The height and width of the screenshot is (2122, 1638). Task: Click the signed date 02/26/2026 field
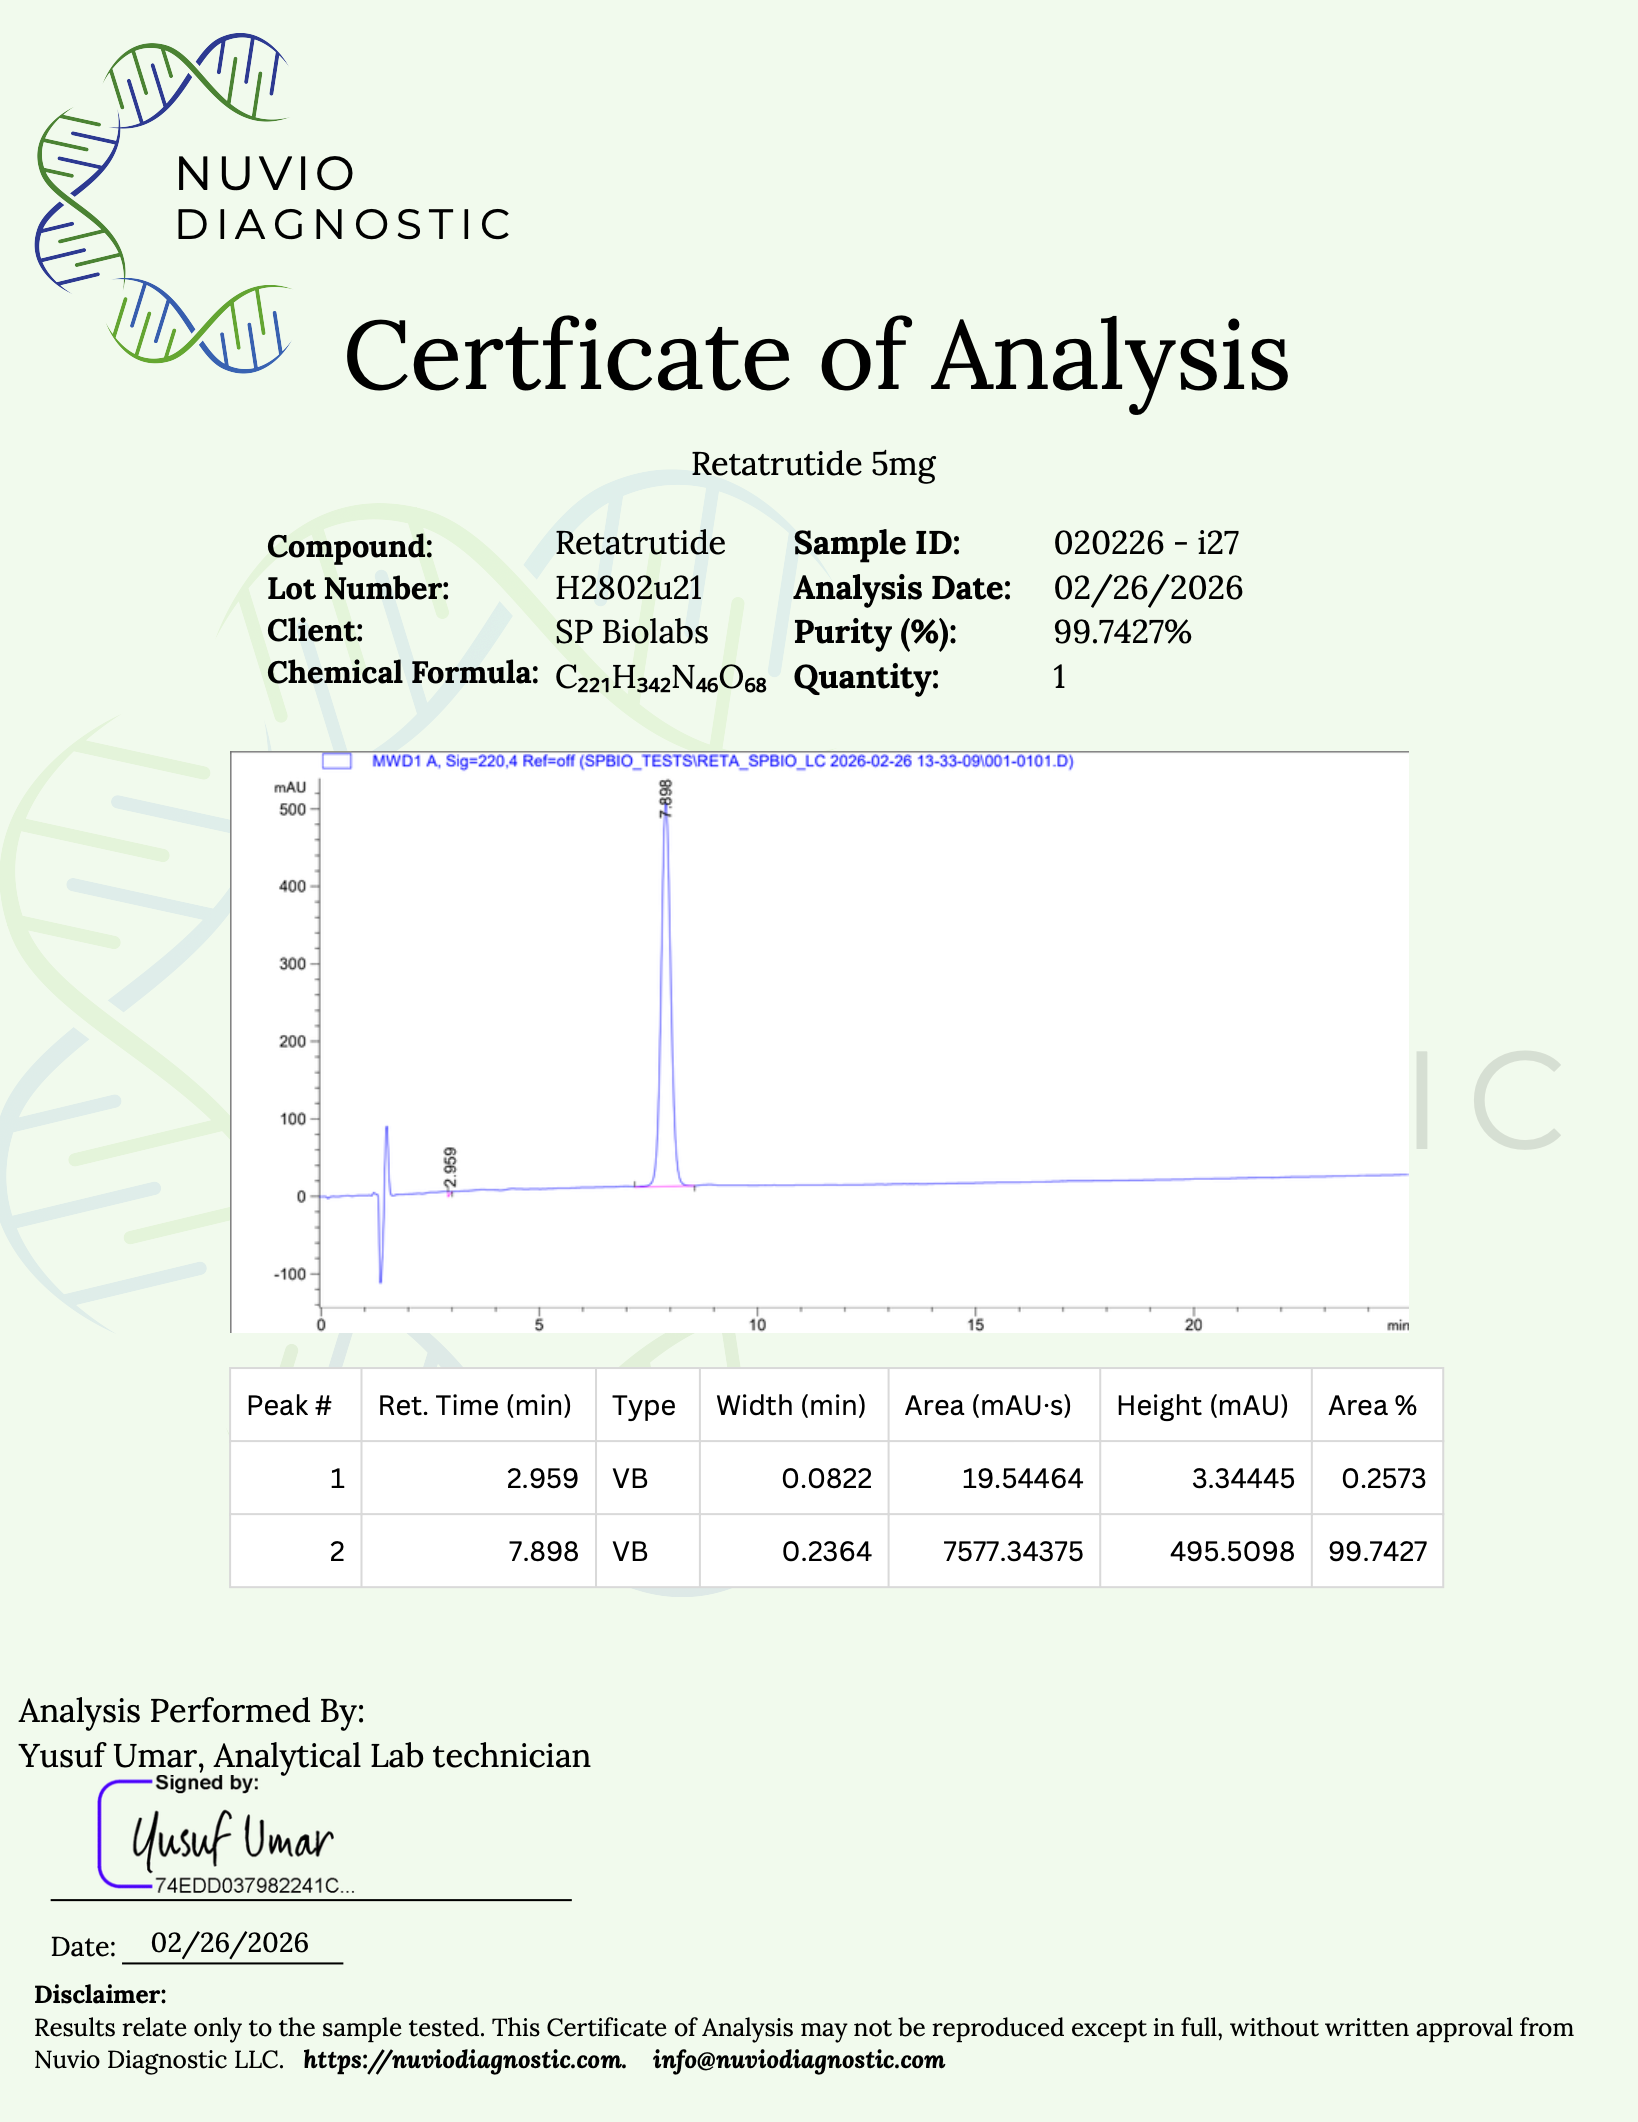click(x=231, y=1943)
